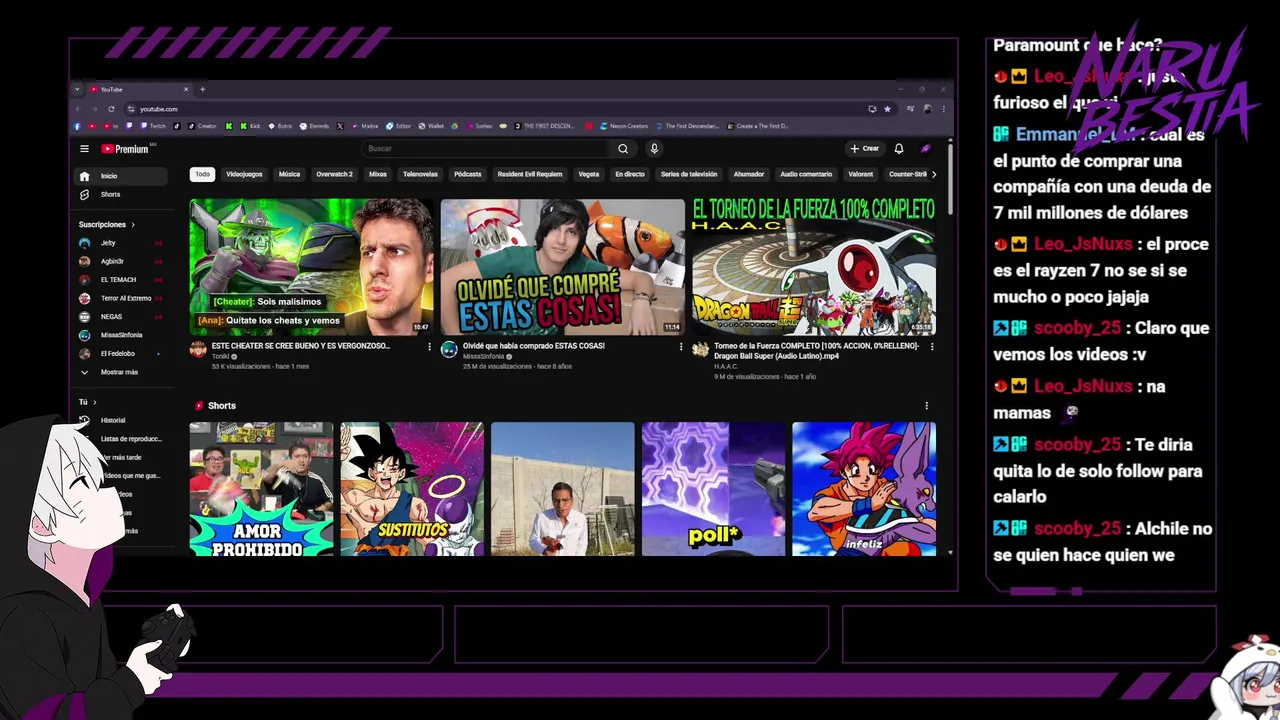
Task: Open the poll* short
Action: [714, 489]
